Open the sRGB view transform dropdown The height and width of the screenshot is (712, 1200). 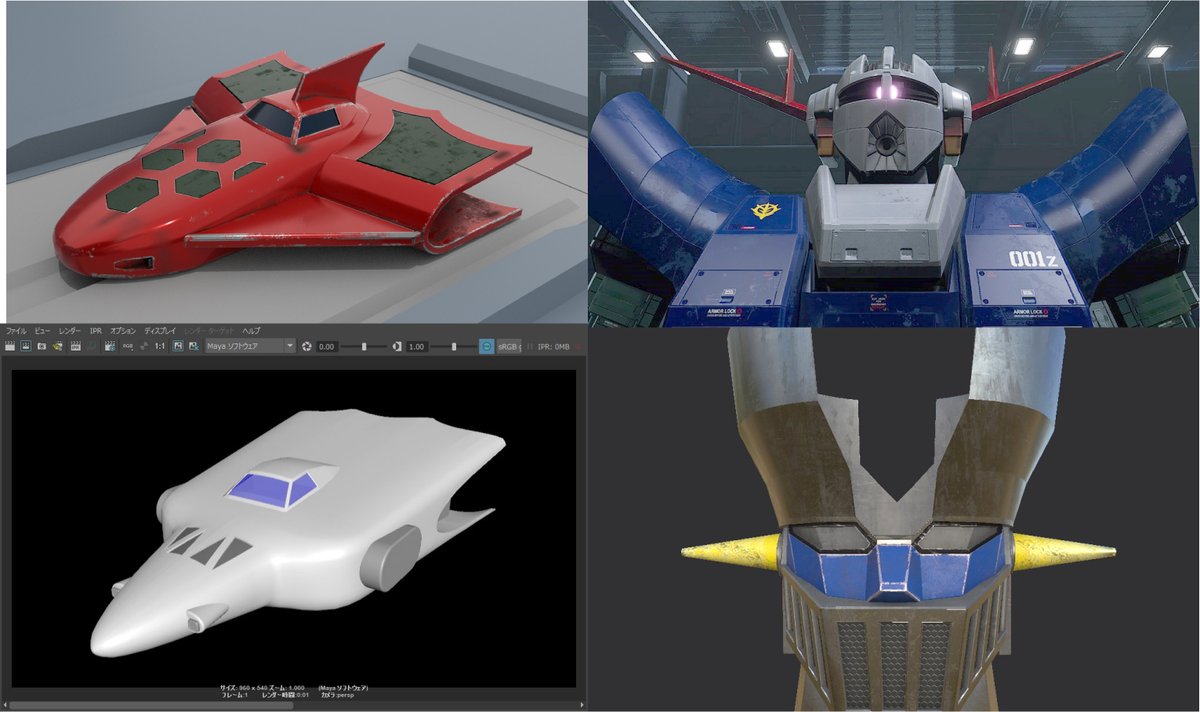[x=509, y=346]
